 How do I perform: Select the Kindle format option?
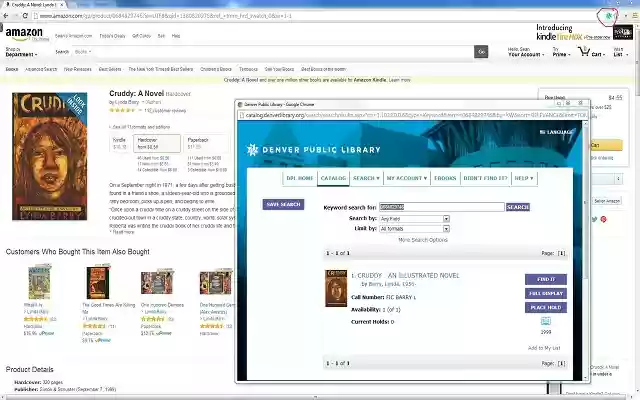120,143
